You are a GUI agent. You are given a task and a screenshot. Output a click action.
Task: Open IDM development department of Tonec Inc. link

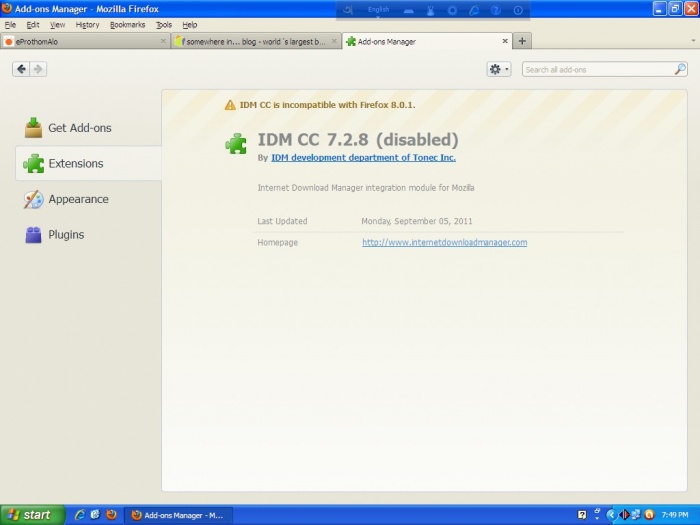(363, 158)
